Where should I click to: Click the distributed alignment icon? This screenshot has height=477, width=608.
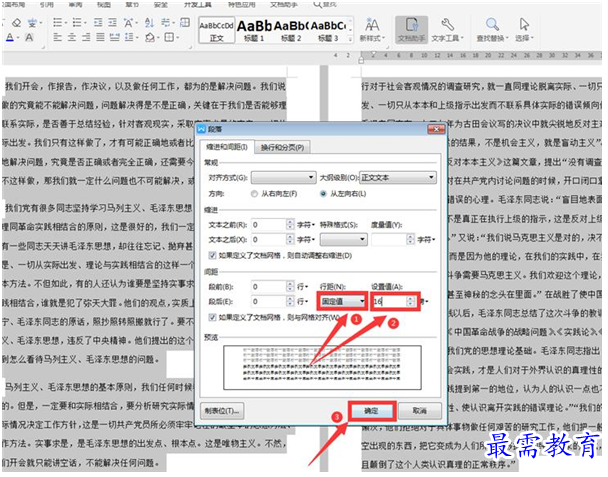[114, 37]
